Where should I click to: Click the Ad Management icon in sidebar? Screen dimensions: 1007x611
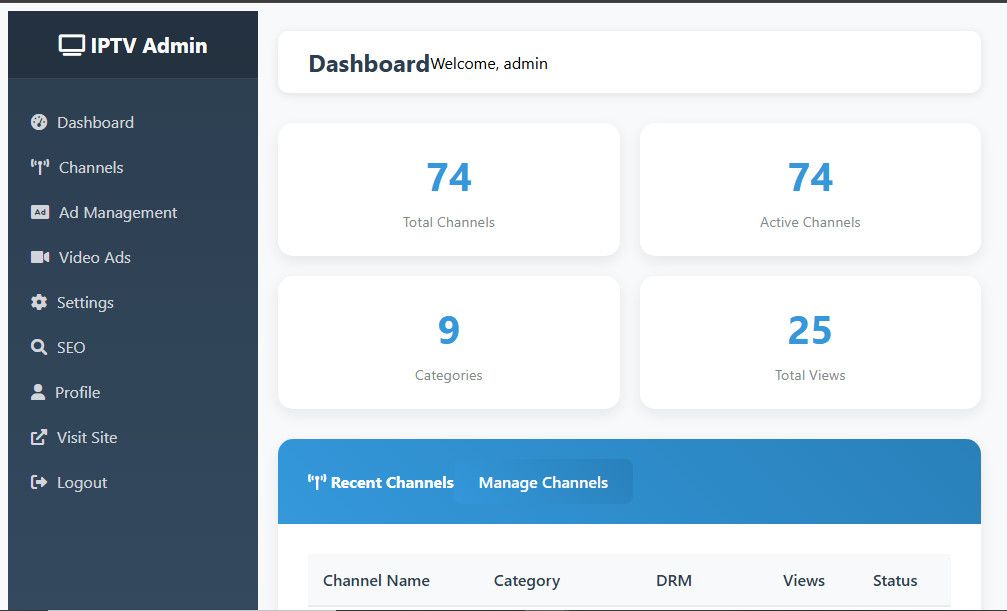click(40, 212)
